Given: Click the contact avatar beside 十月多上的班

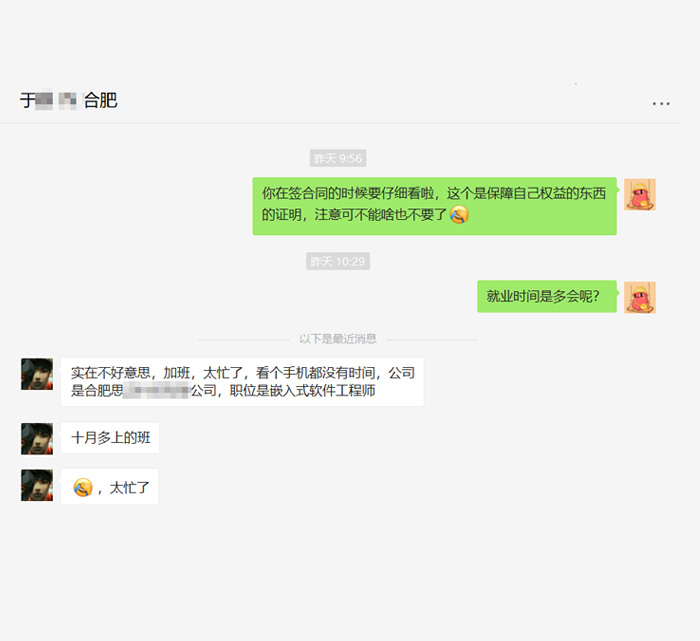Looking at the screenshot, I should click(37, 439).
